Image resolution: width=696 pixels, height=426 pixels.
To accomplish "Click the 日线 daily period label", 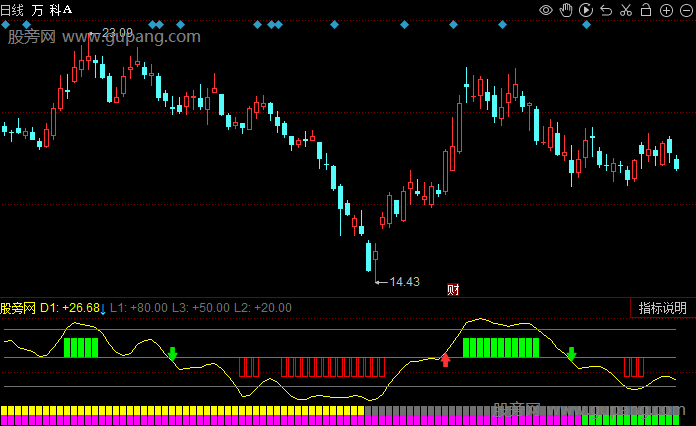I will (x=13, y=9).
